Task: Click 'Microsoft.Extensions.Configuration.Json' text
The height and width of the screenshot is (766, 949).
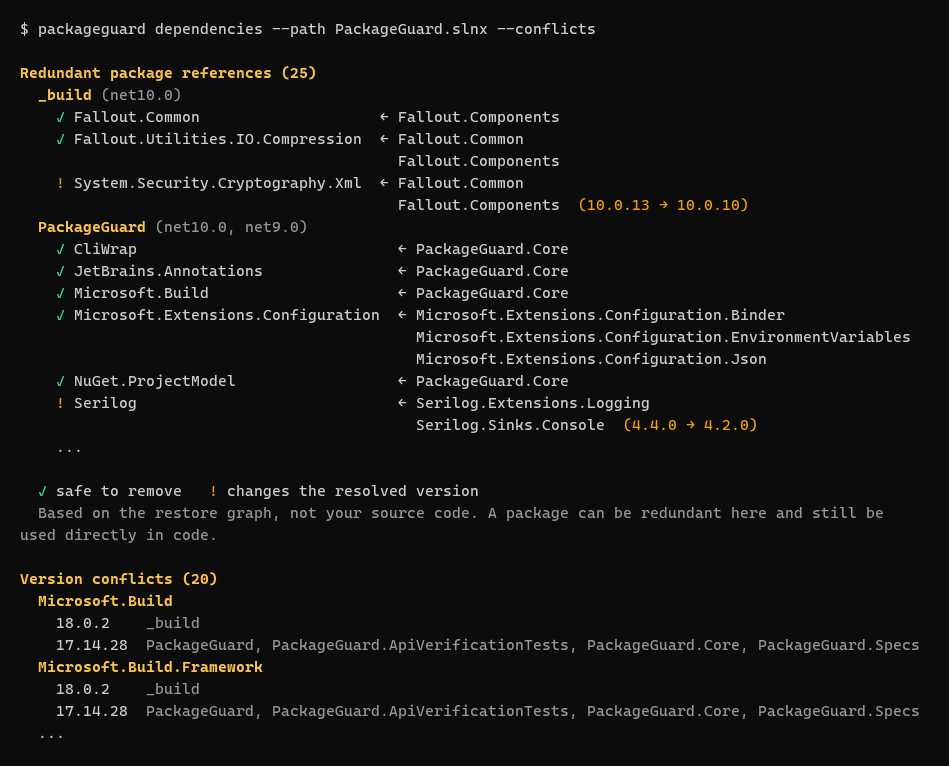Action: pyautogui.click(x=591, y=359)
